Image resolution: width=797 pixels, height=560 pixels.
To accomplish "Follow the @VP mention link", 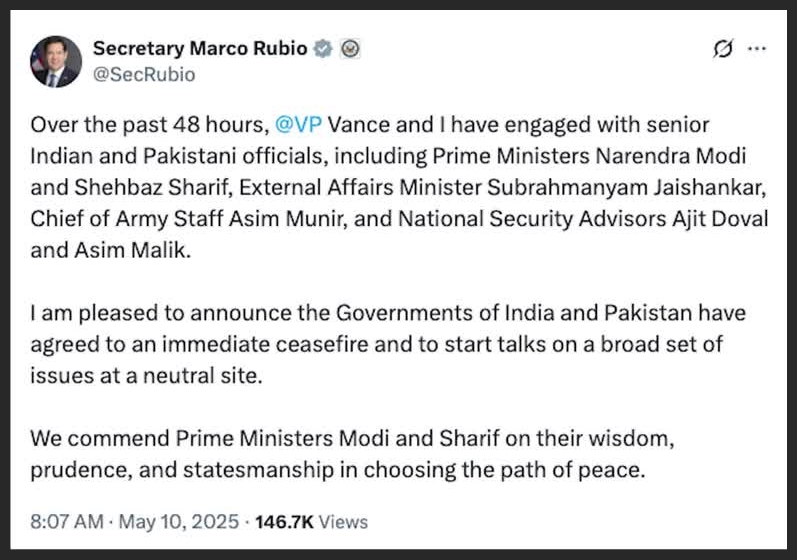I will pyautogui.click(x=297, y=126).
